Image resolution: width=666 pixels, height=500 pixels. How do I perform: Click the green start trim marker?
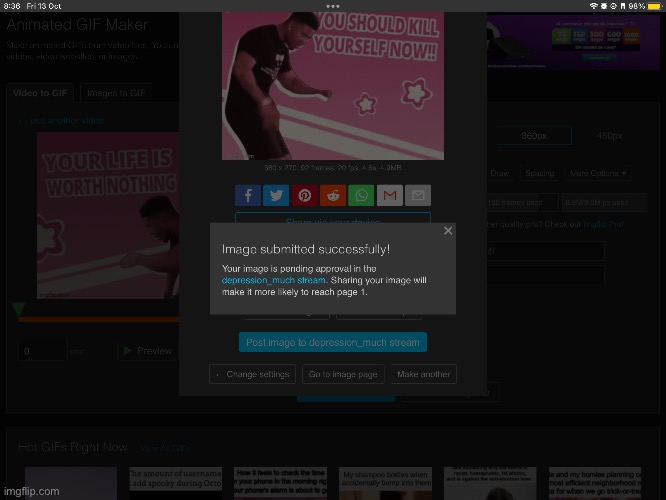coord(18,311)
